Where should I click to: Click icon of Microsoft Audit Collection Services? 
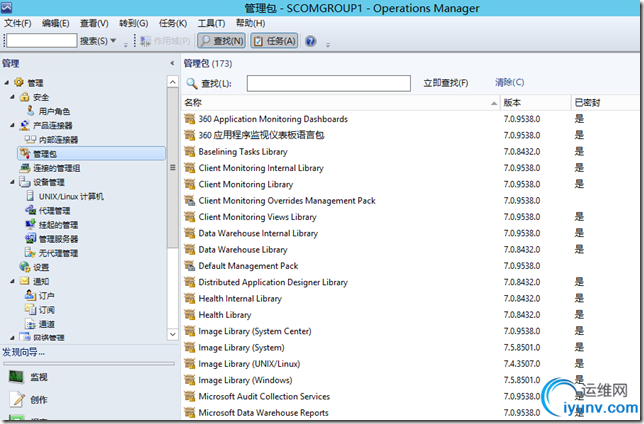[189, 396]
